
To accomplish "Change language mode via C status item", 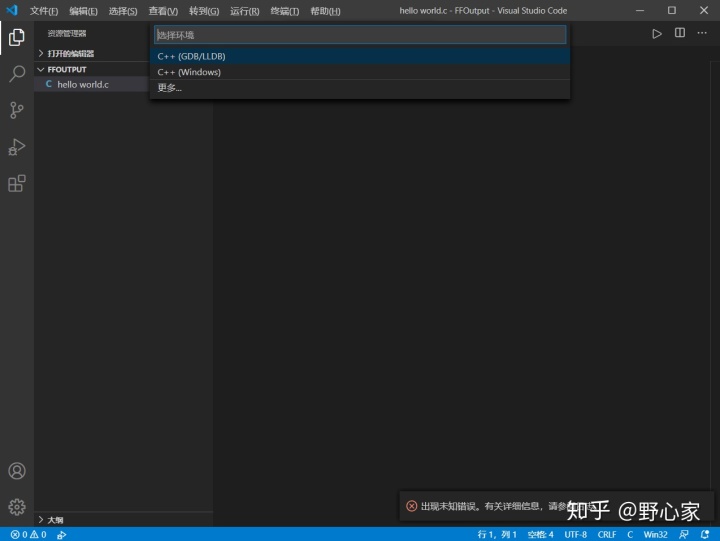I will [x=630, y=535].
